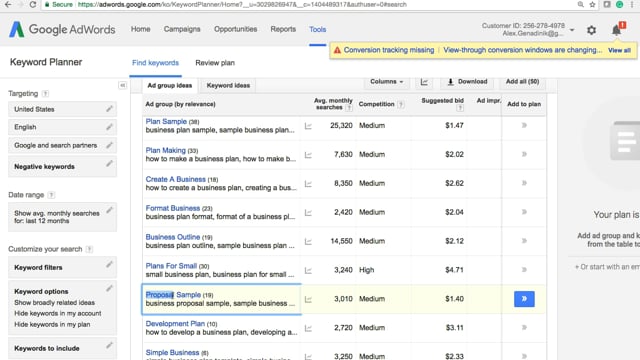Go to Home in top navigation

click(x=140, y=29)
